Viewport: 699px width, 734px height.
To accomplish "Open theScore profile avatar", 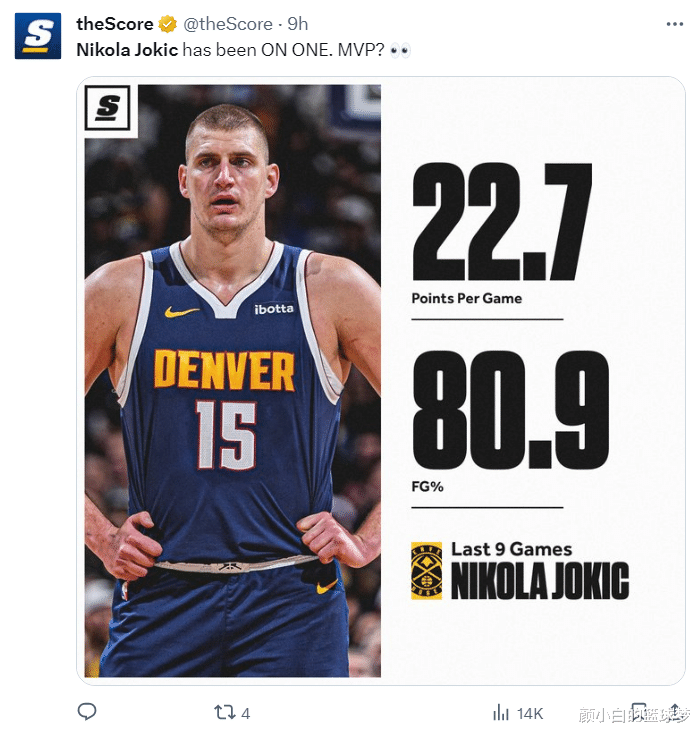I will coord(38,36).
